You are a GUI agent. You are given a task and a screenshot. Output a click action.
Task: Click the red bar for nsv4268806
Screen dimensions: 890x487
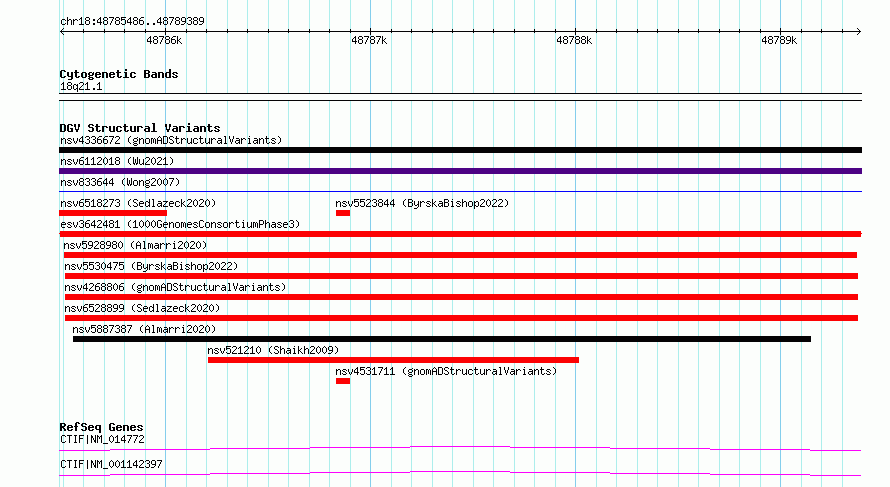[x=461, y=297]
